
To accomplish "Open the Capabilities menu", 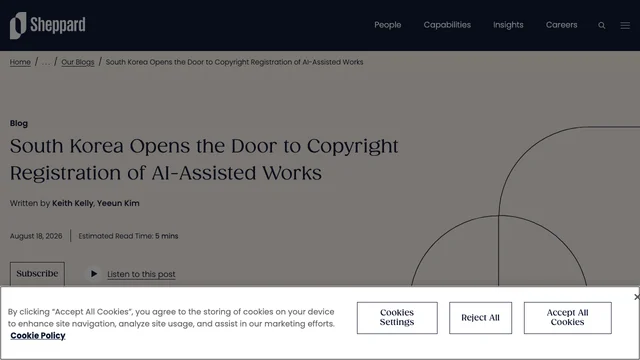I will pyautogui.click(x=447, y=25).
